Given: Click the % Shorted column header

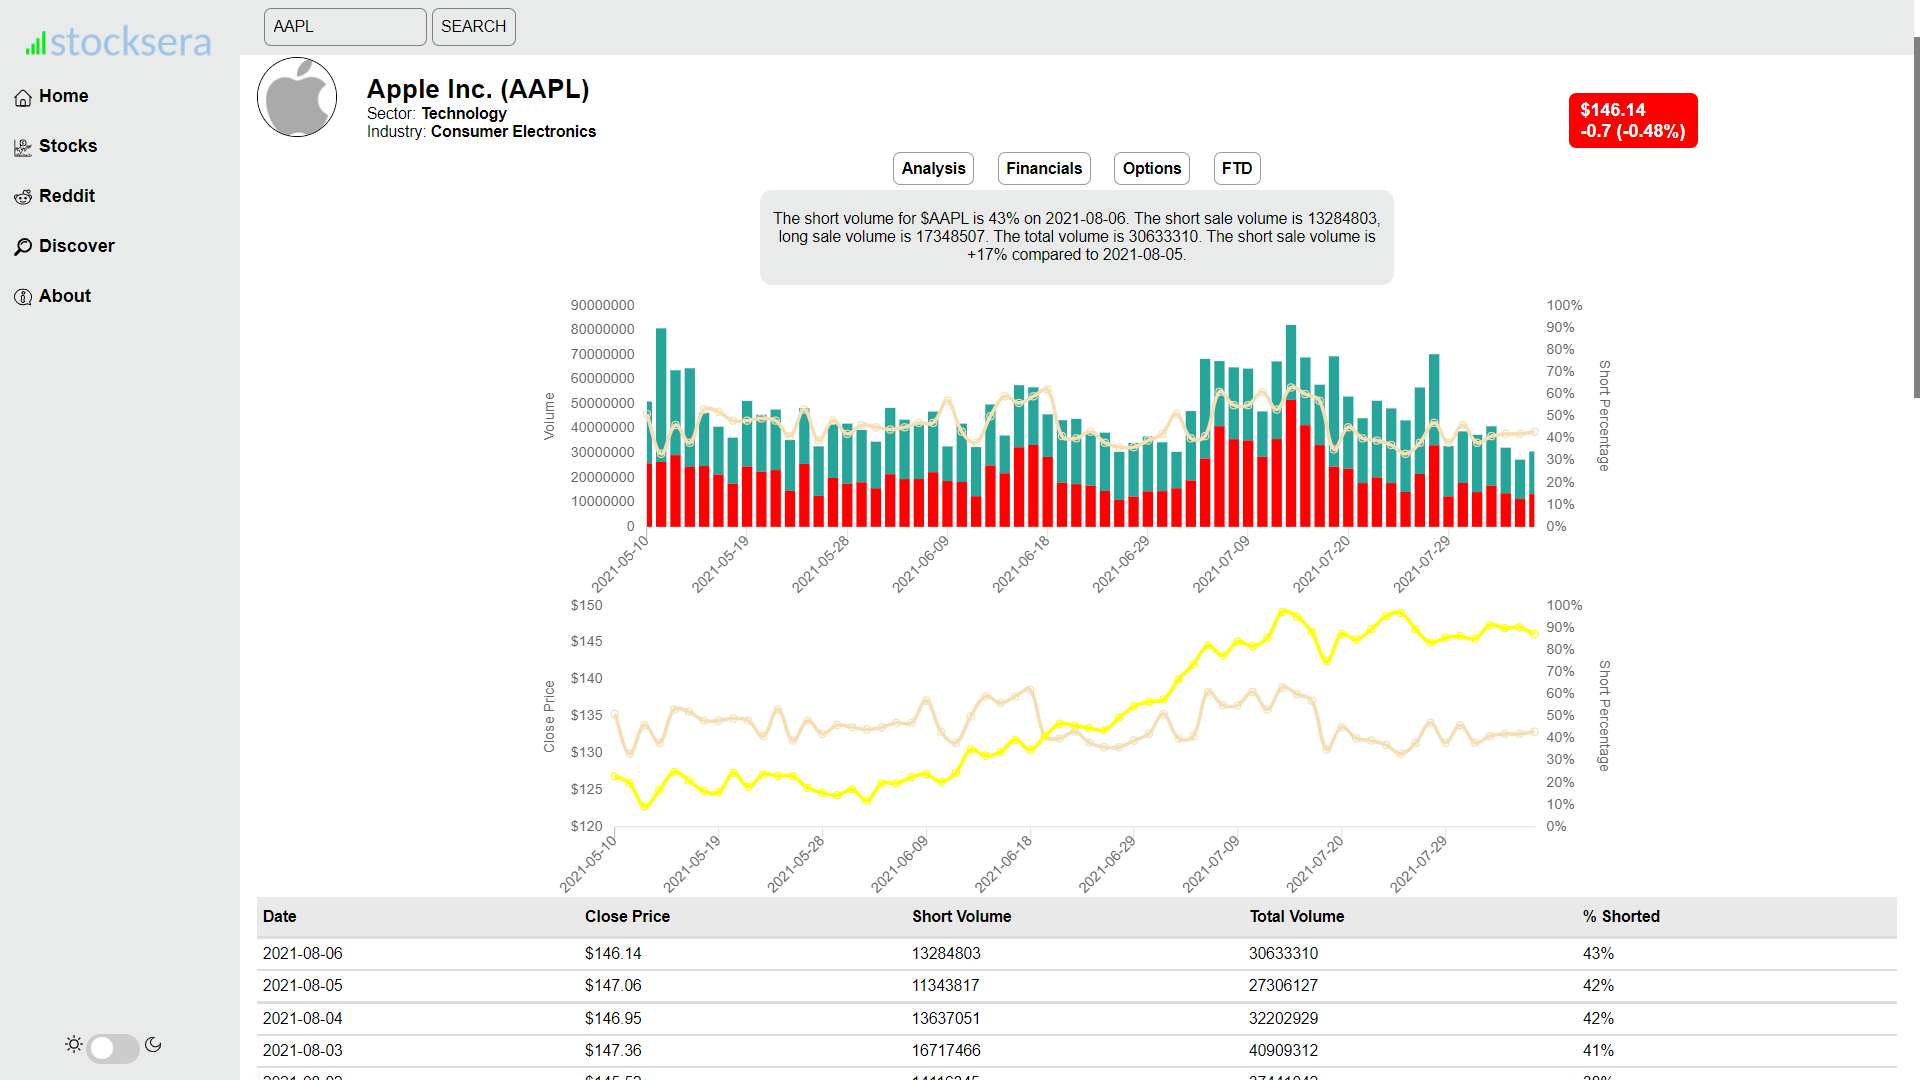Looking at the screenshot, I should [x=1620, y=916].
